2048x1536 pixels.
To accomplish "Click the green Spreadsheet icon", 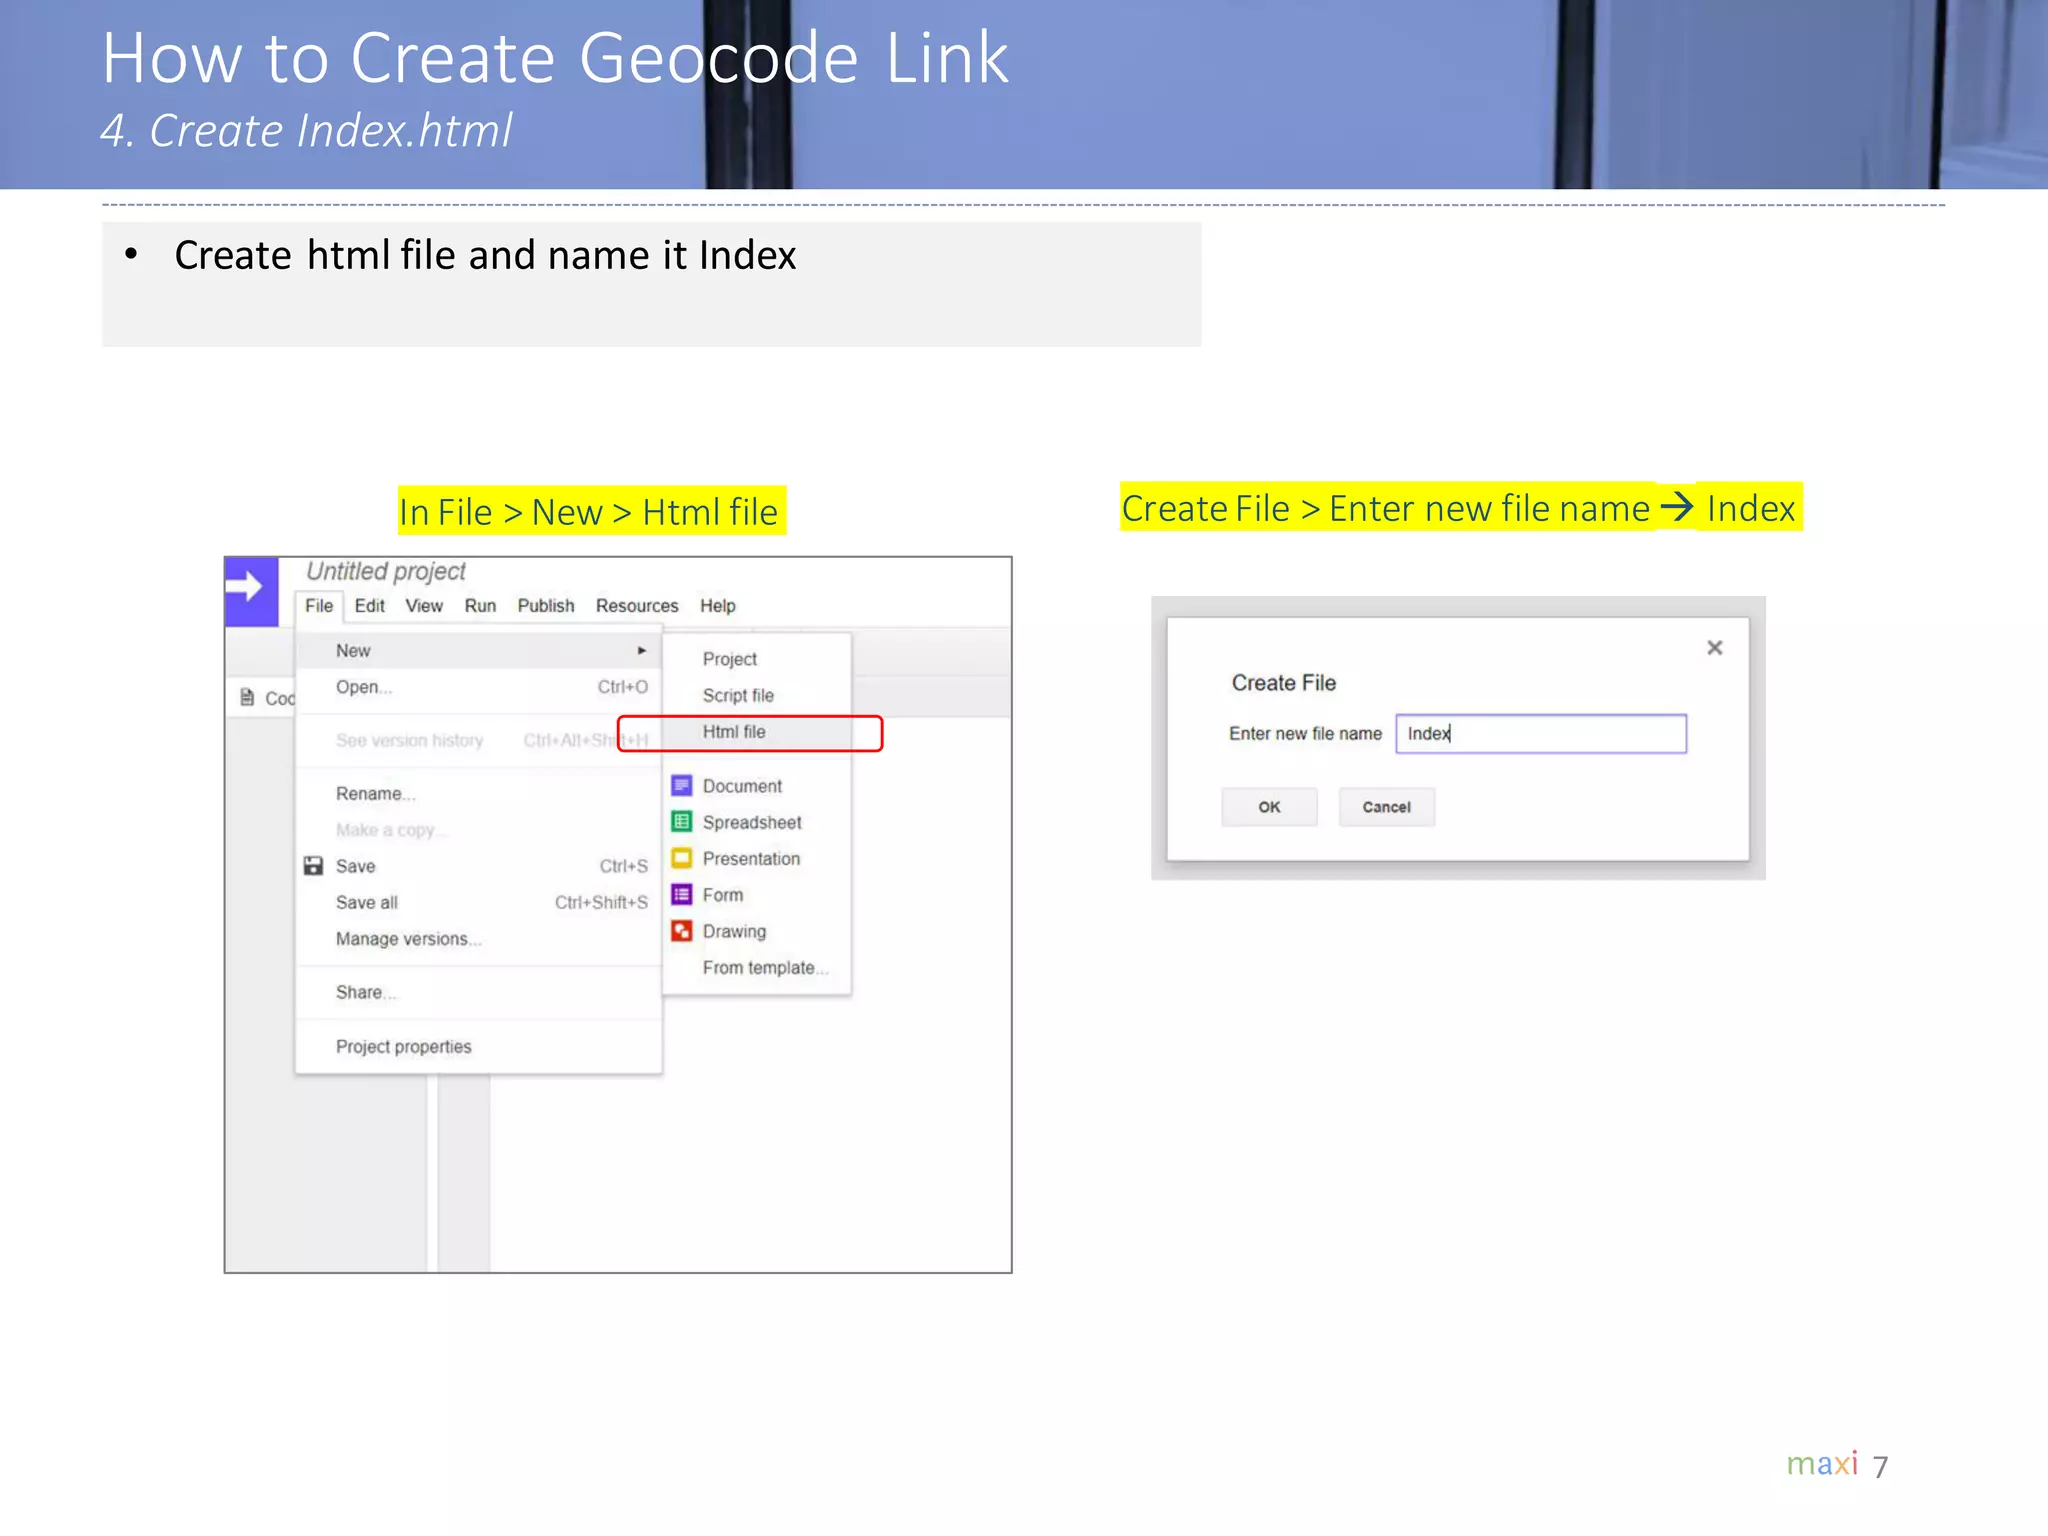I will (x=682, y=822).
